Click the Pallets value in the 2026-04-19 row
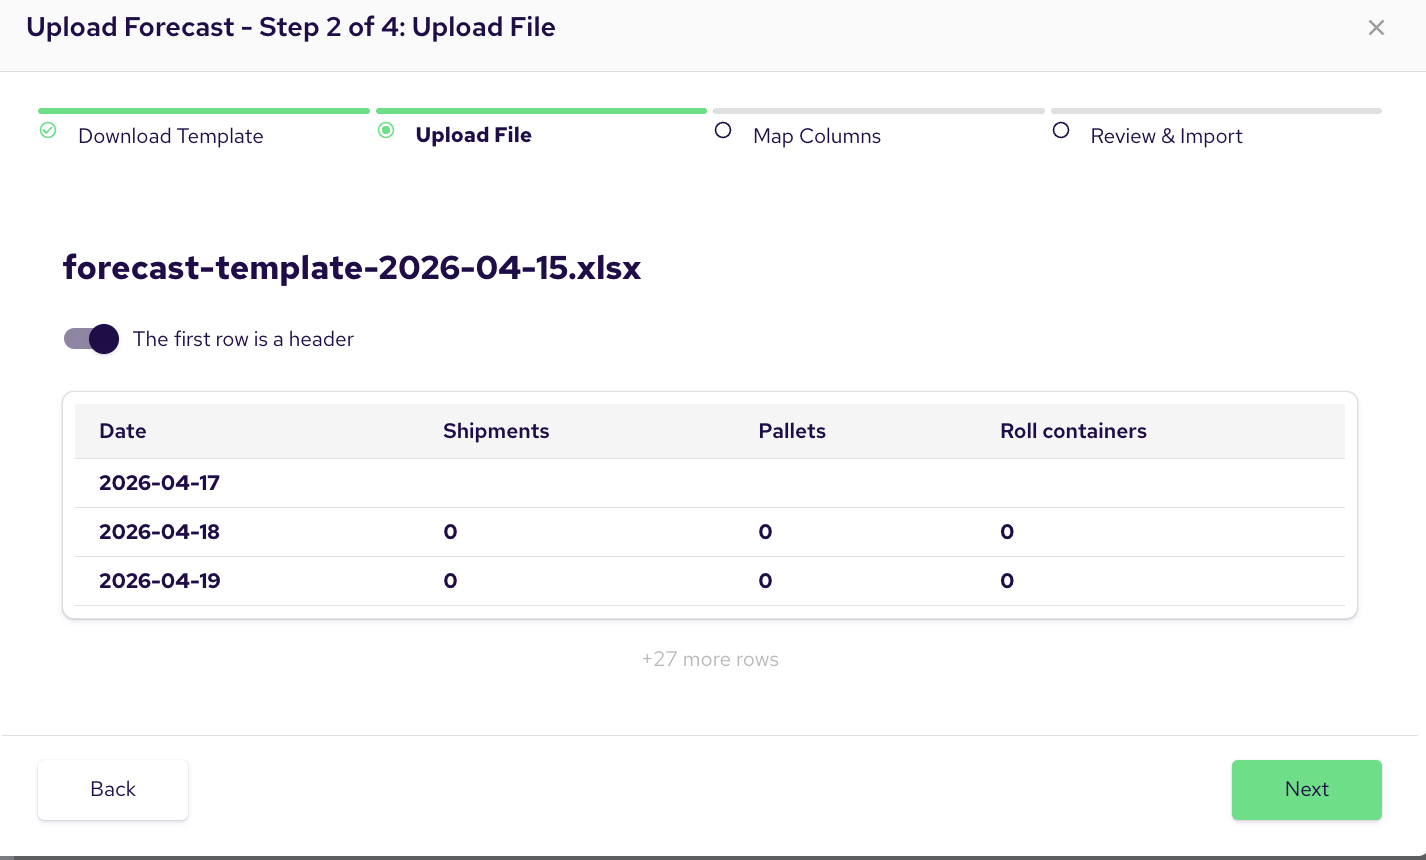The image size is (1426, 860). [765, 581]
